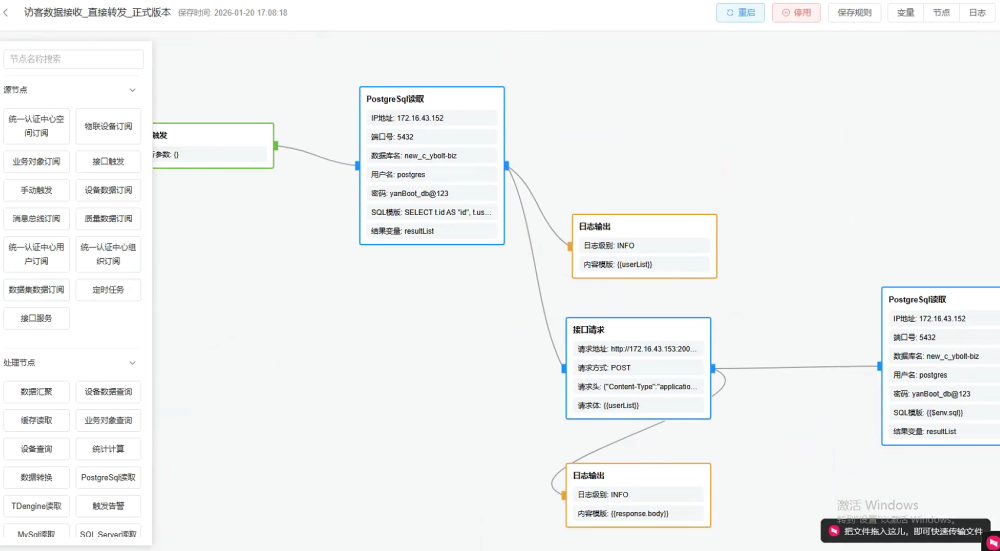Select the 手动触发 node in the palette
Screen dimensions: 1000x551
click(37, 190)
